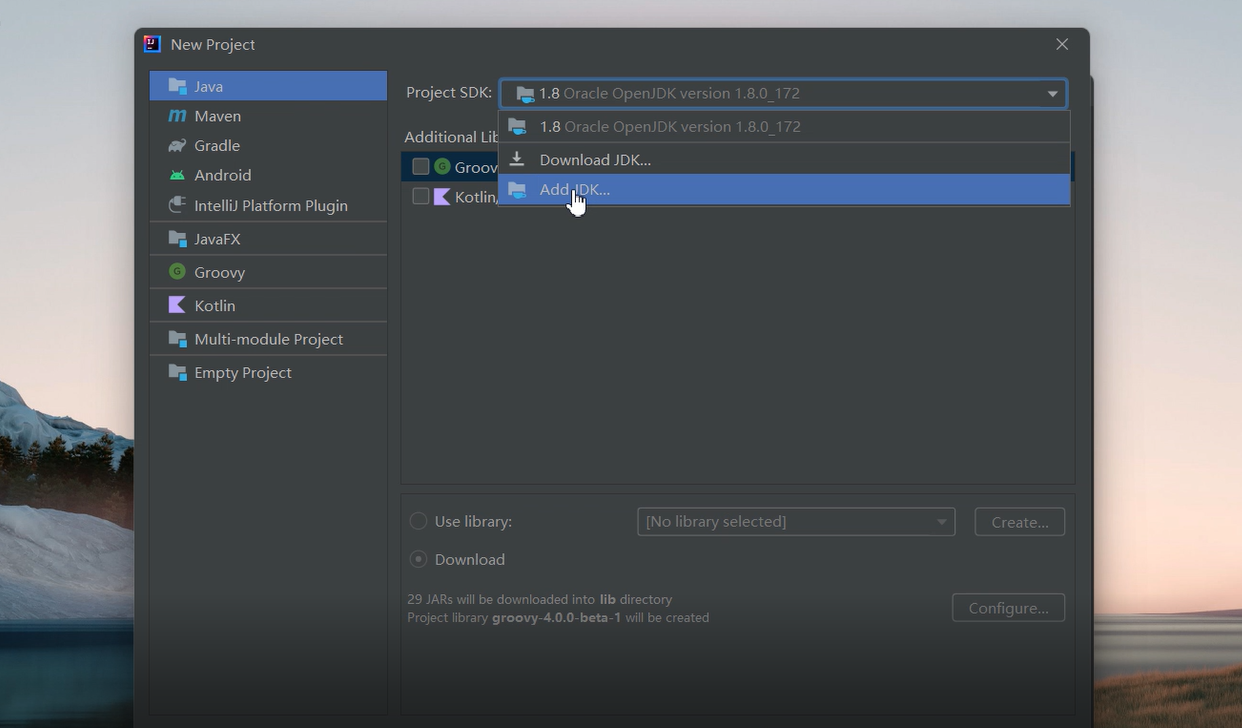Click the Configure... button
Image resolution: width=1242 pixels, height=728 pixels.
pyautogui.click(x=1008, y=608)
